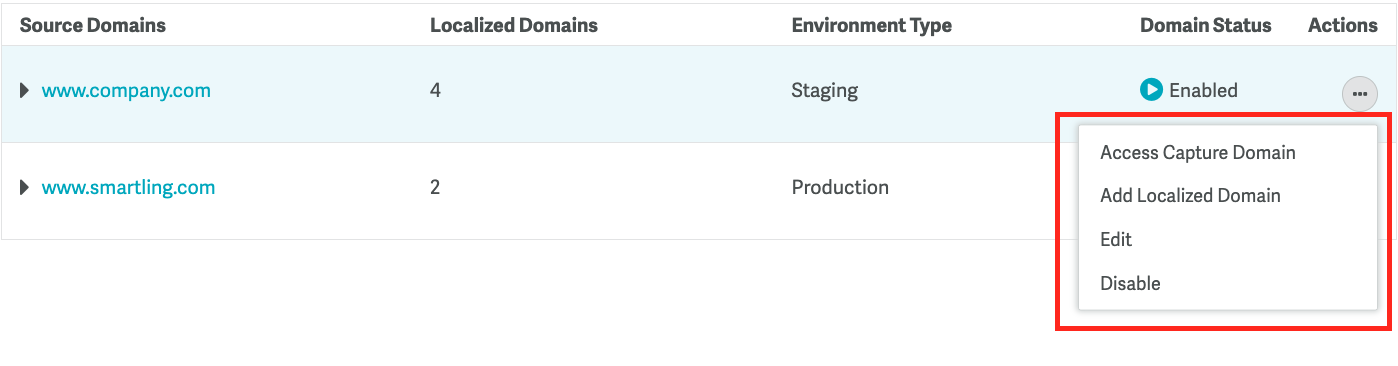This screenshot has height=366, width=1398.
Task: Choose Disable from the actions menu
Action: 1130,283
